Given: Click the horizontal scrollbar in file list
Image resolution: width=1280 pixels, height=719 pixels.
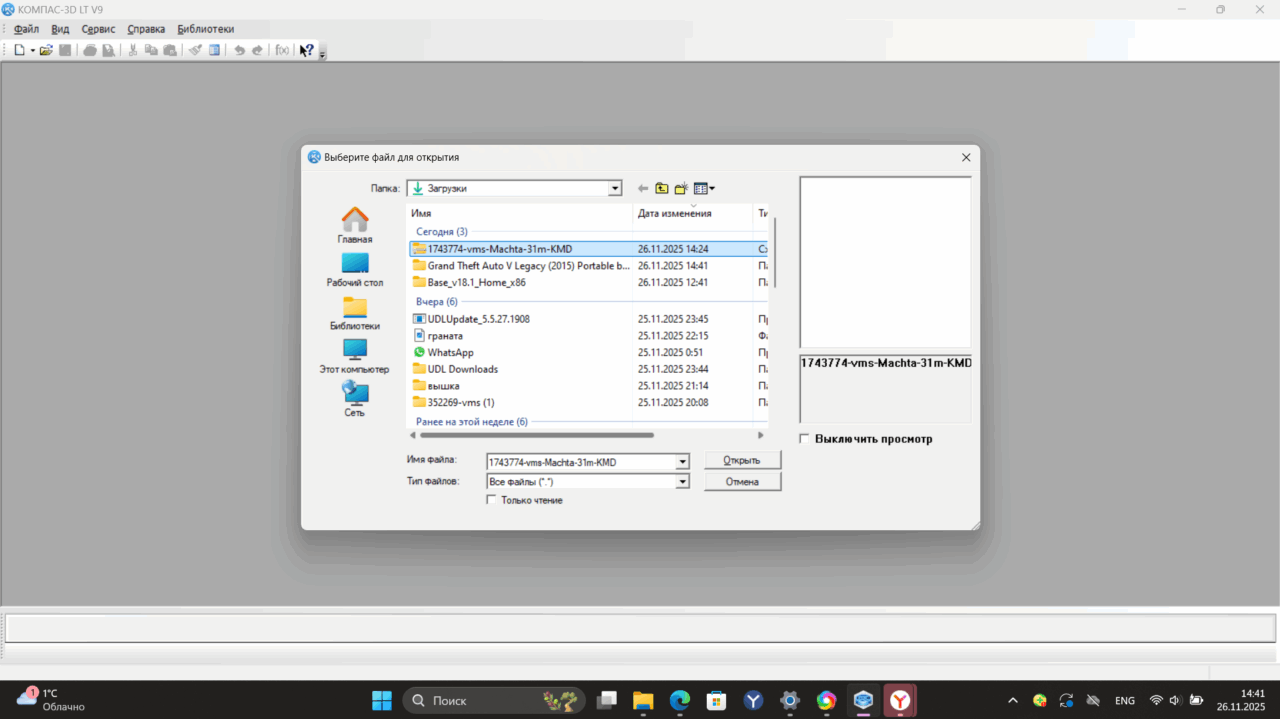Looking at the screenshot, I should point(537,435).
